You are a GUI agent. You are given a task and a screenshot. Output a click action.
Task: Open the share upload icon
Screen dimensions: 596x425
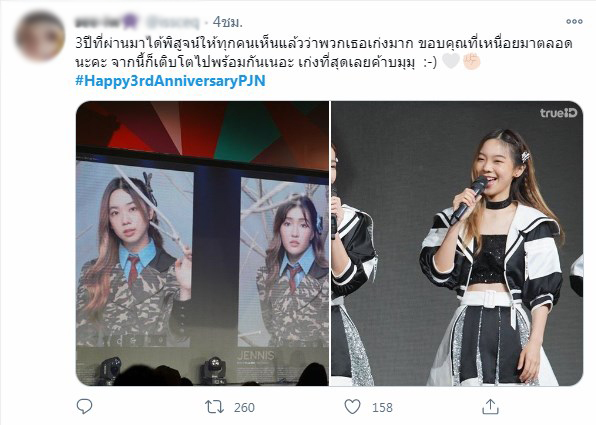(x=490, y=406)
